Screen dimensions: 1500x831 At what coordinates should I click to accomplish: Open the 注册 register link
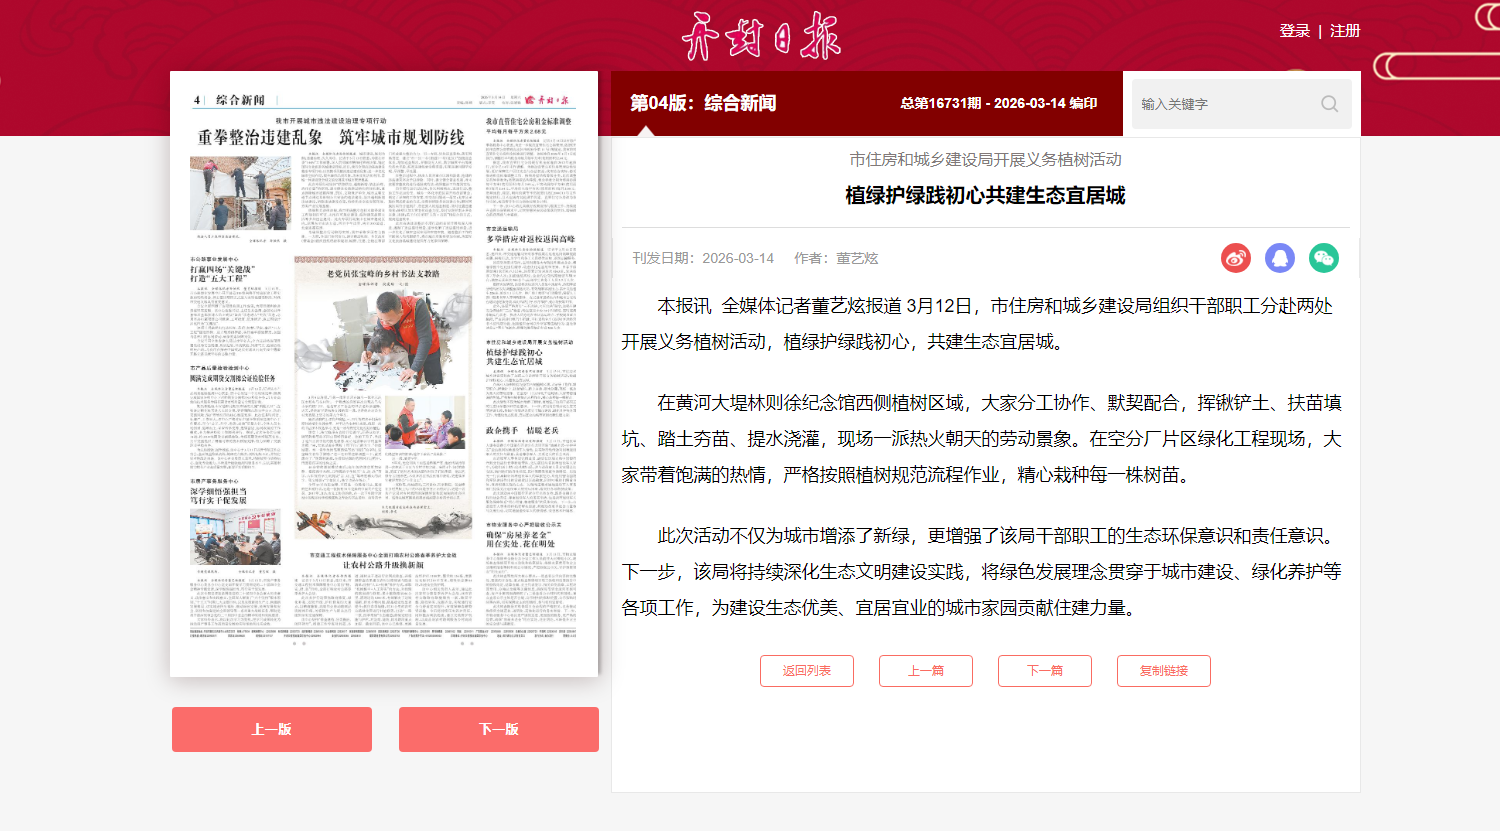[x=1345, y=31]
